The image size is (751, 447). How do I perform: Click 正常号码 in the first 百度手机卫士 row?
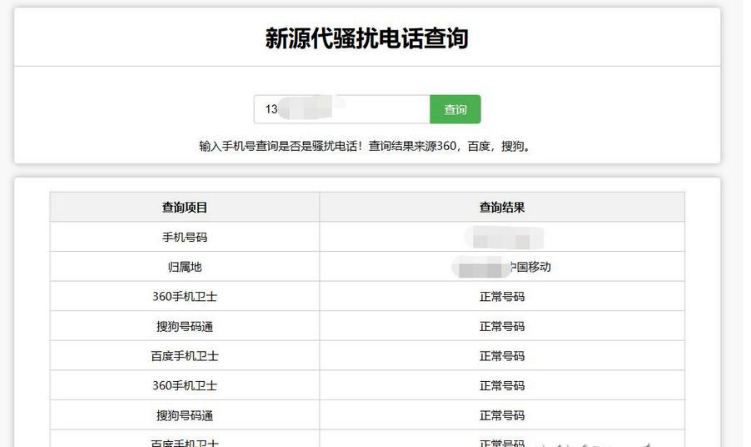point(502,356)
